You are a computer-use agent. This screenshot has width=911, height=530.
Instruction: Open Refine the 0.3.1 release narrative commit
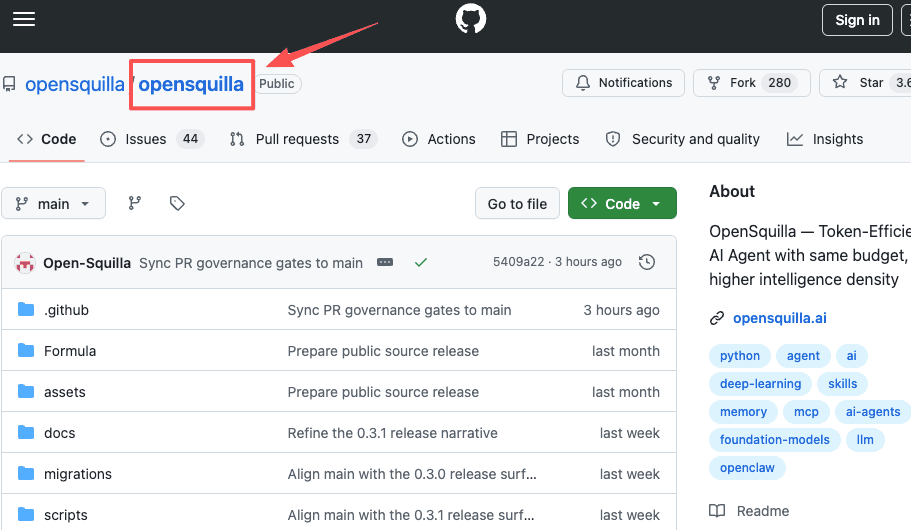pos(392,434)
